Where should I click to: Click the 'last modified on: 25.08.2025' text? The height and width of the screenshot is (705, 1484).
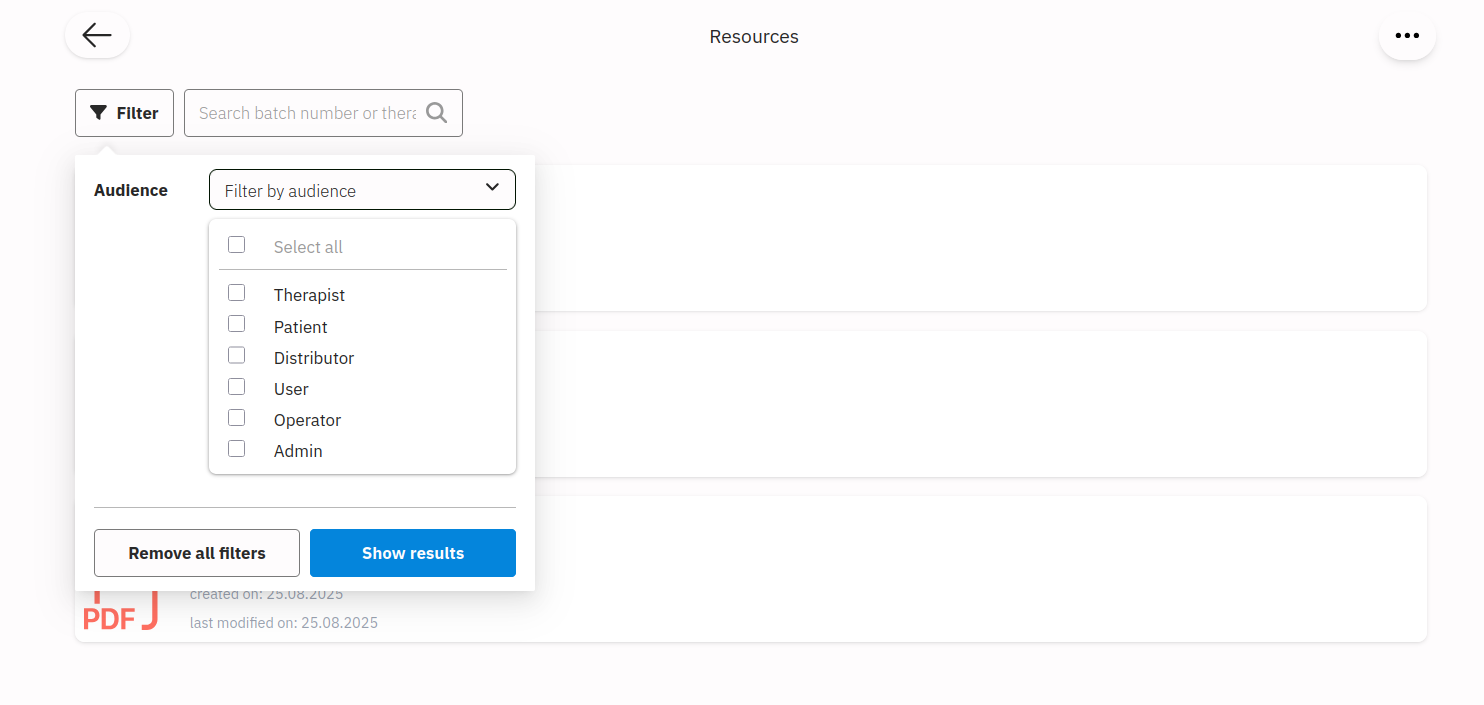tap(284, 623)
